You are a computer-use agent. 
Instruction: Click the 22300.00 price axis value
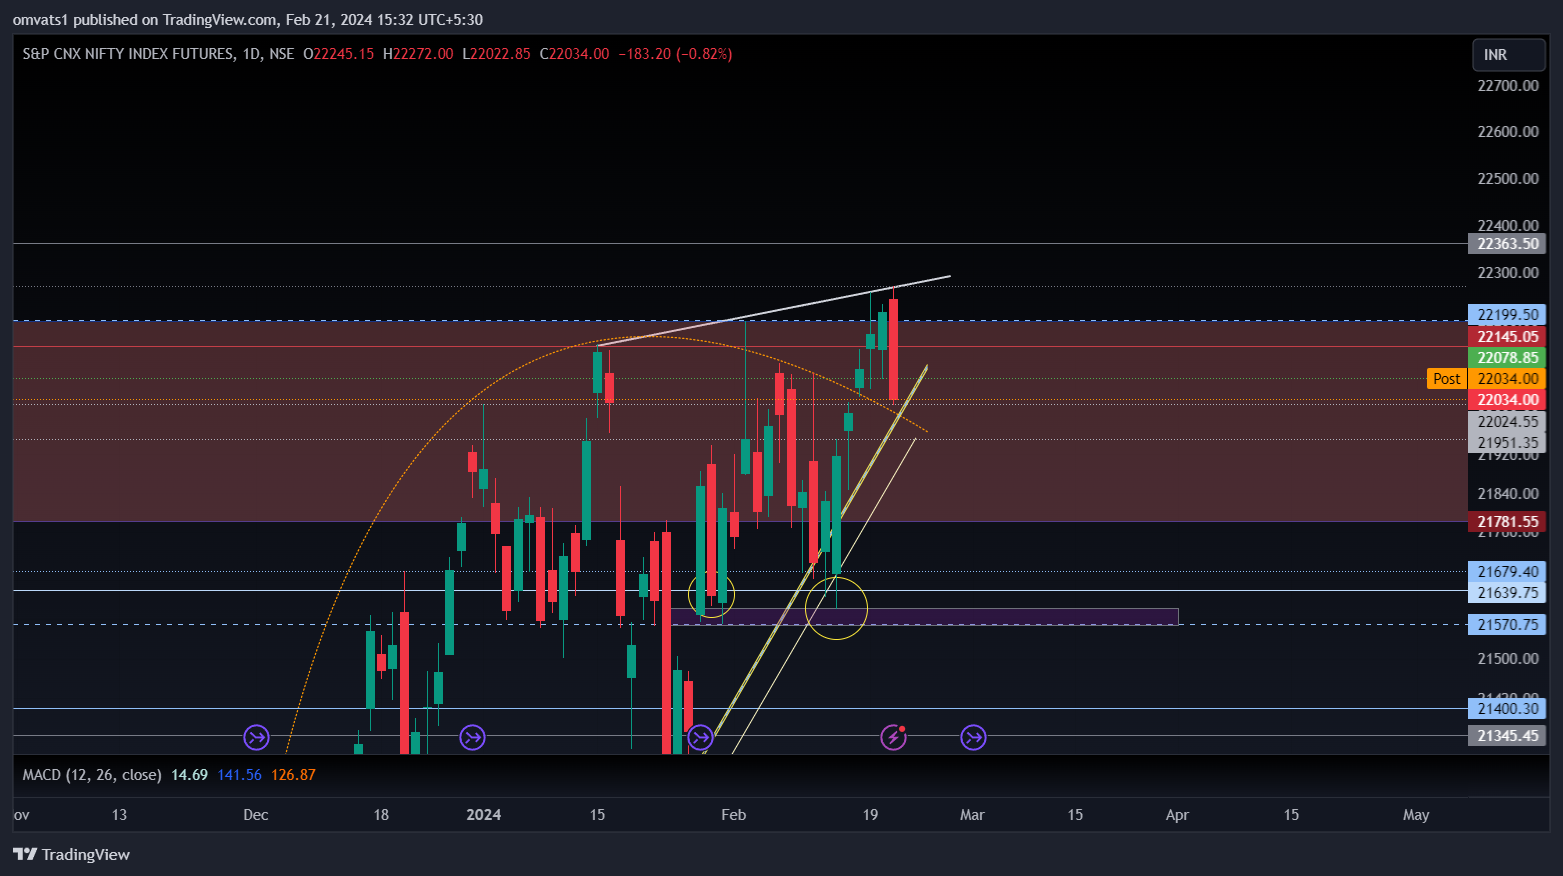tap(1508, 273)
